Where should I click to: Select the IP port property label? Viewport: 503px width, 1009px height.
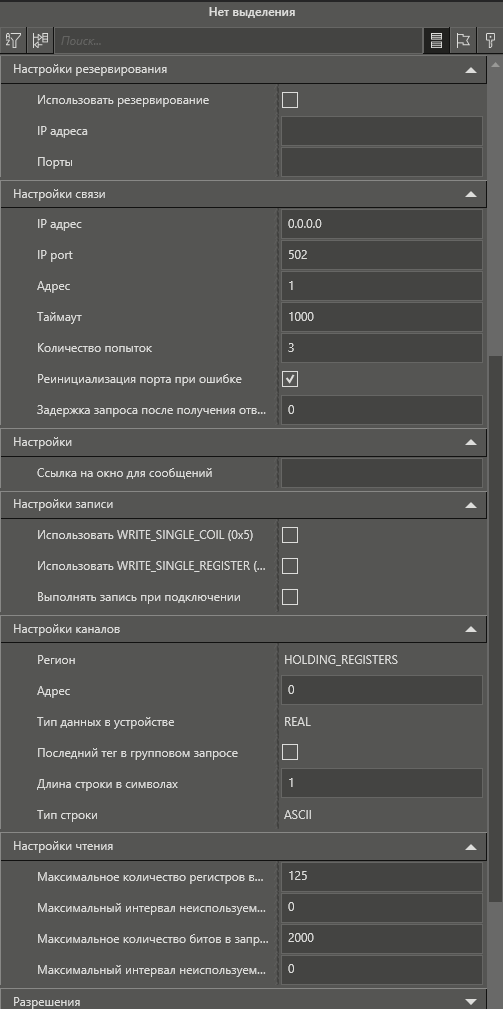(x=55, y=255)
